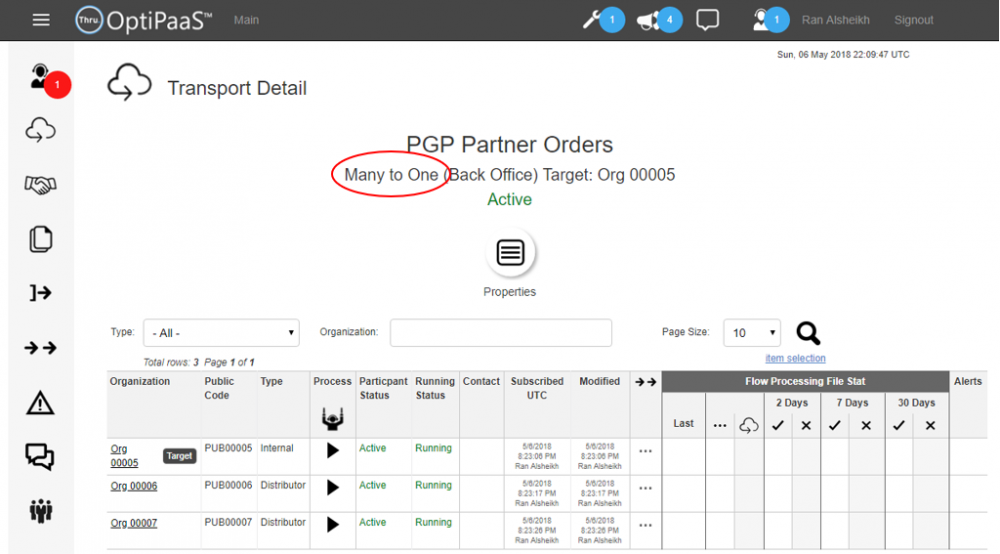Open the chat bubble icon in header
Viewport: 1000px width, 554px height.
(x=707, y=20)
